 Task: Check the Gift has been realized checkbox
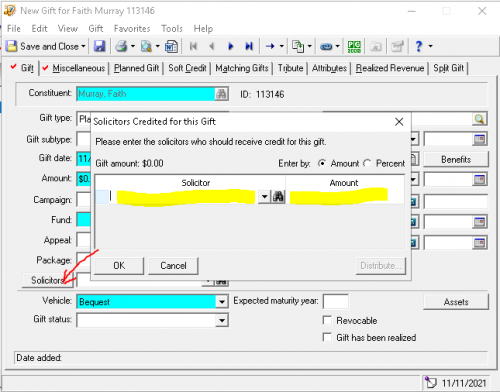point(327,337)
